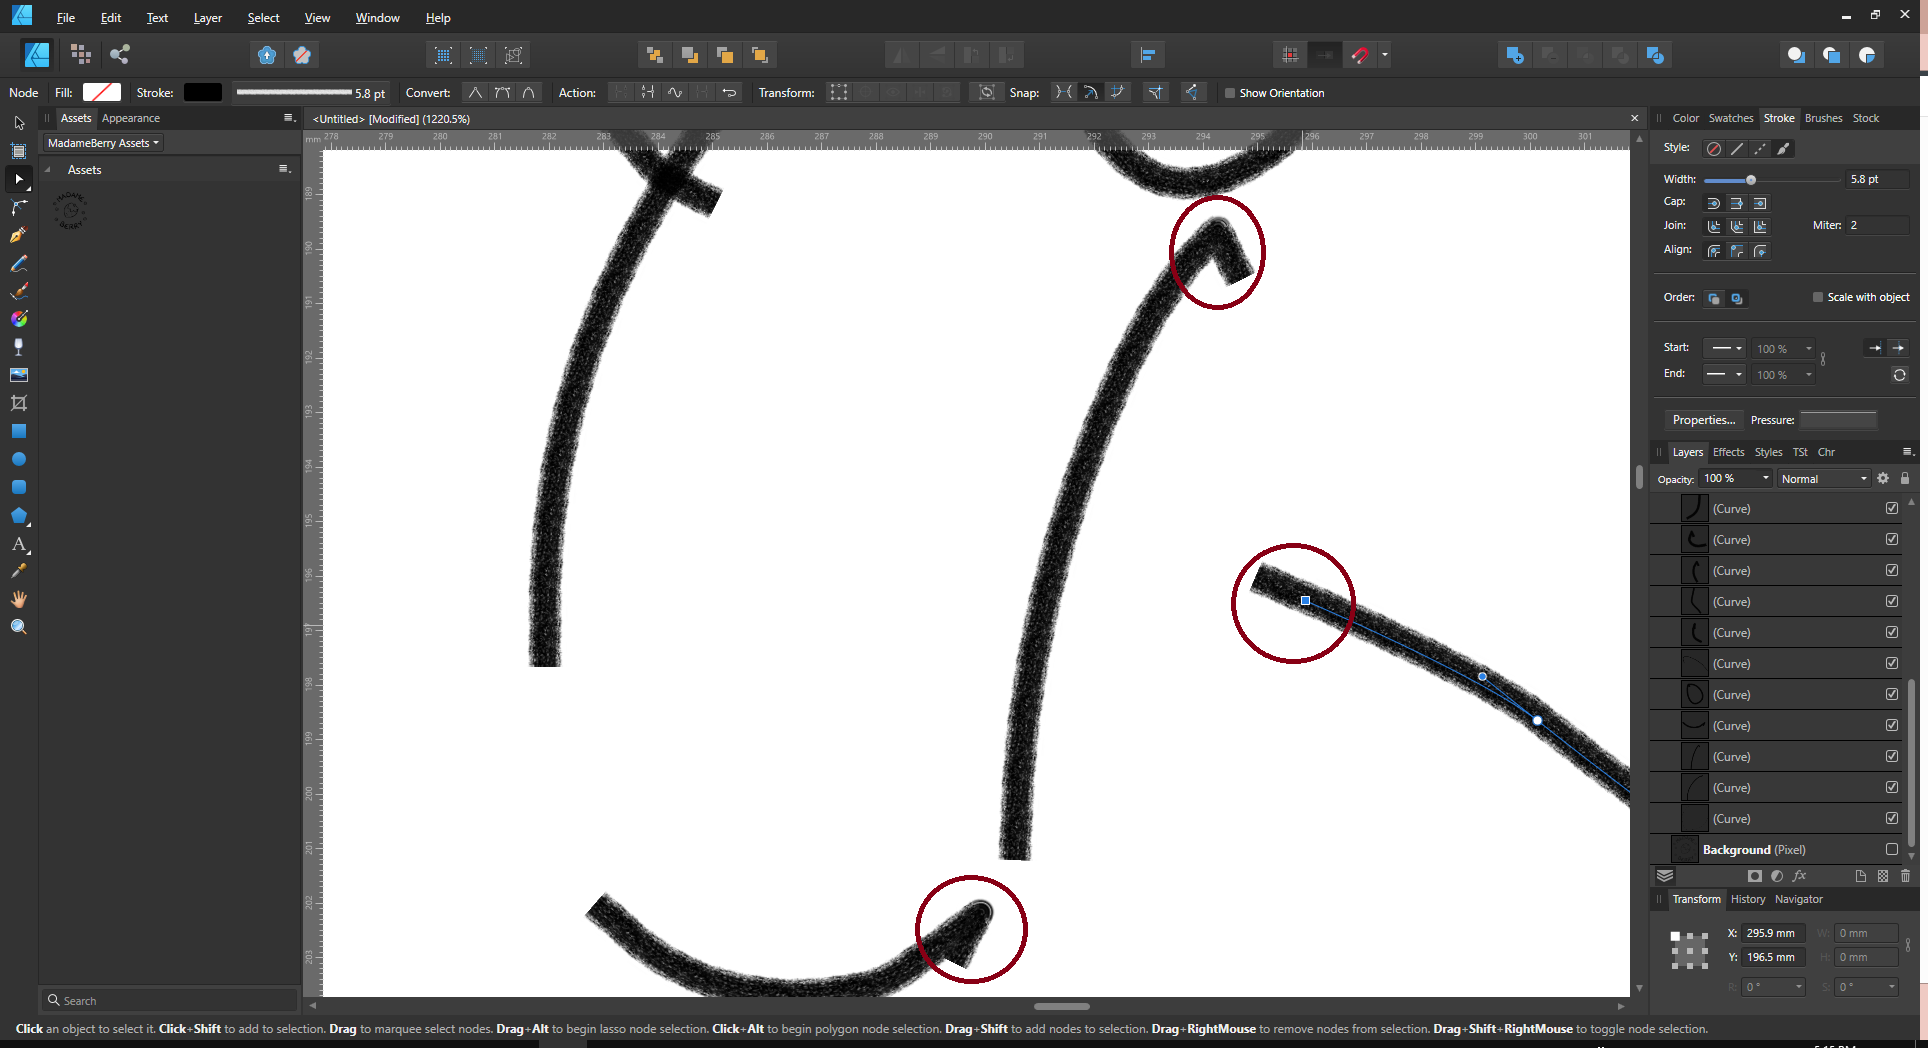Select the Place Image tool
Image resolution: width=1928 pixels, height=1048 pixels.
(19, 375)
